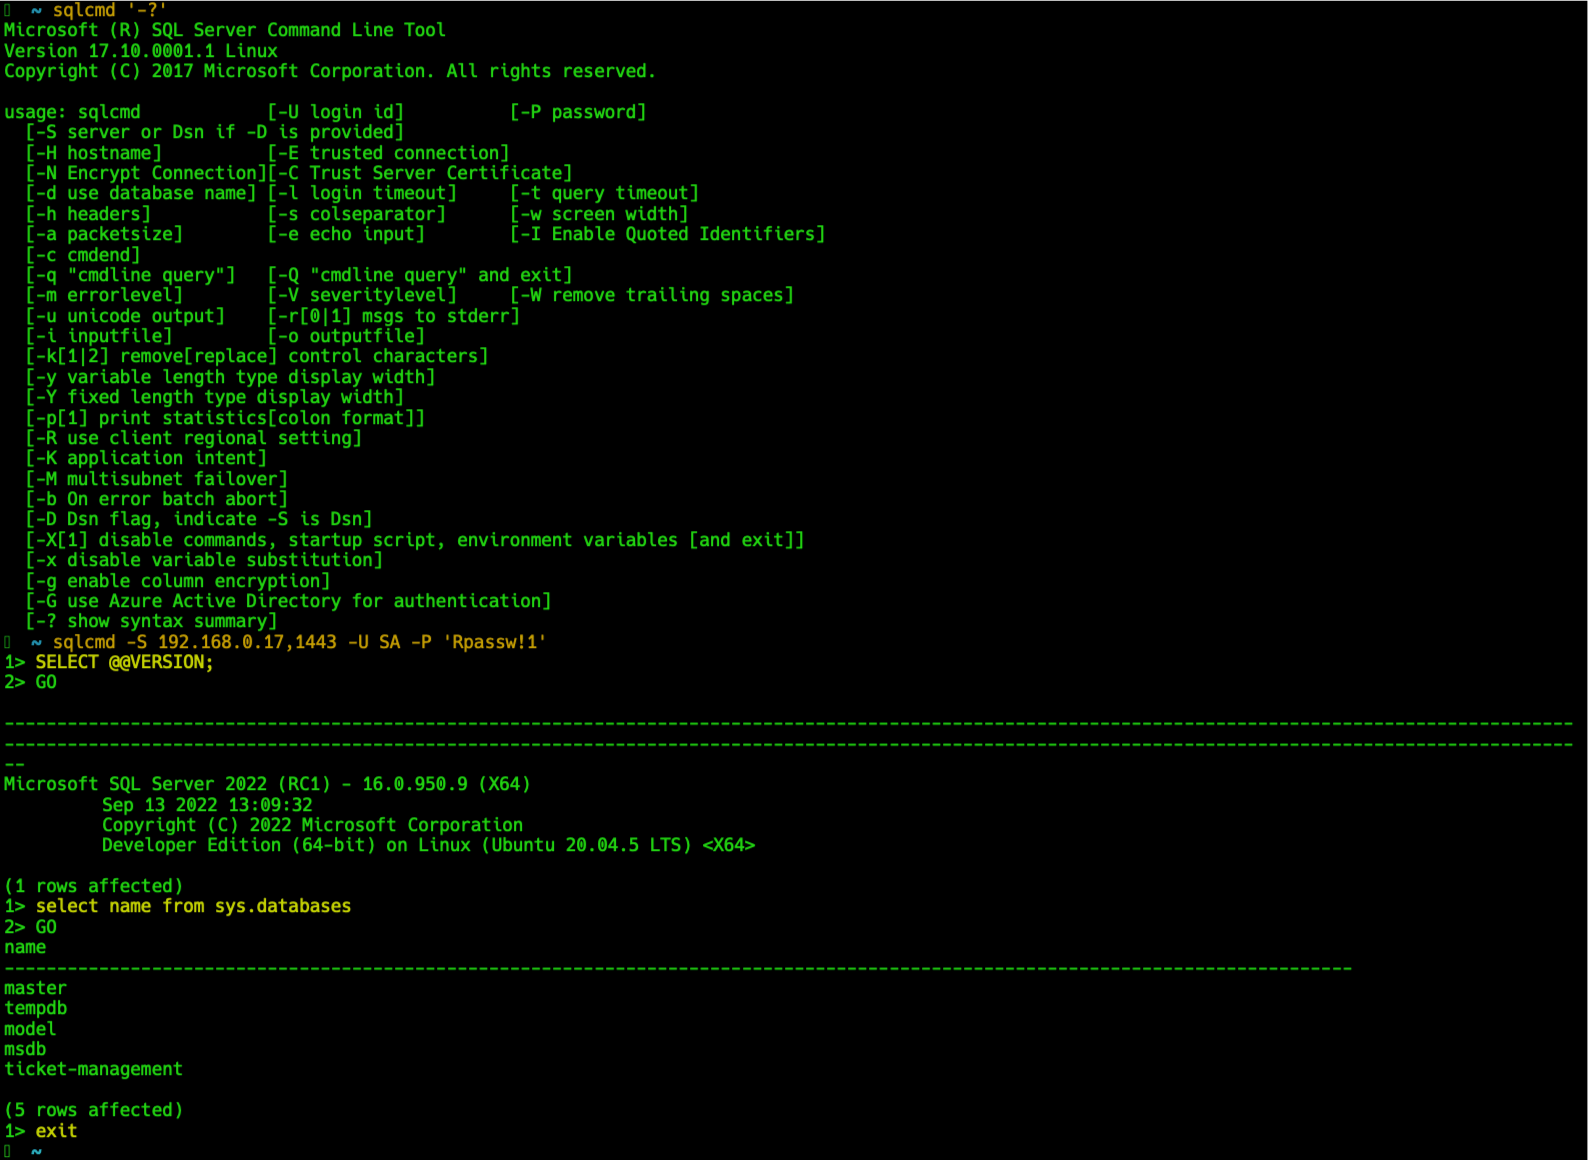Screen dimensions: 1588x1160
Task: Click the 'model' database row
Action: click(x=30, y=1029)
